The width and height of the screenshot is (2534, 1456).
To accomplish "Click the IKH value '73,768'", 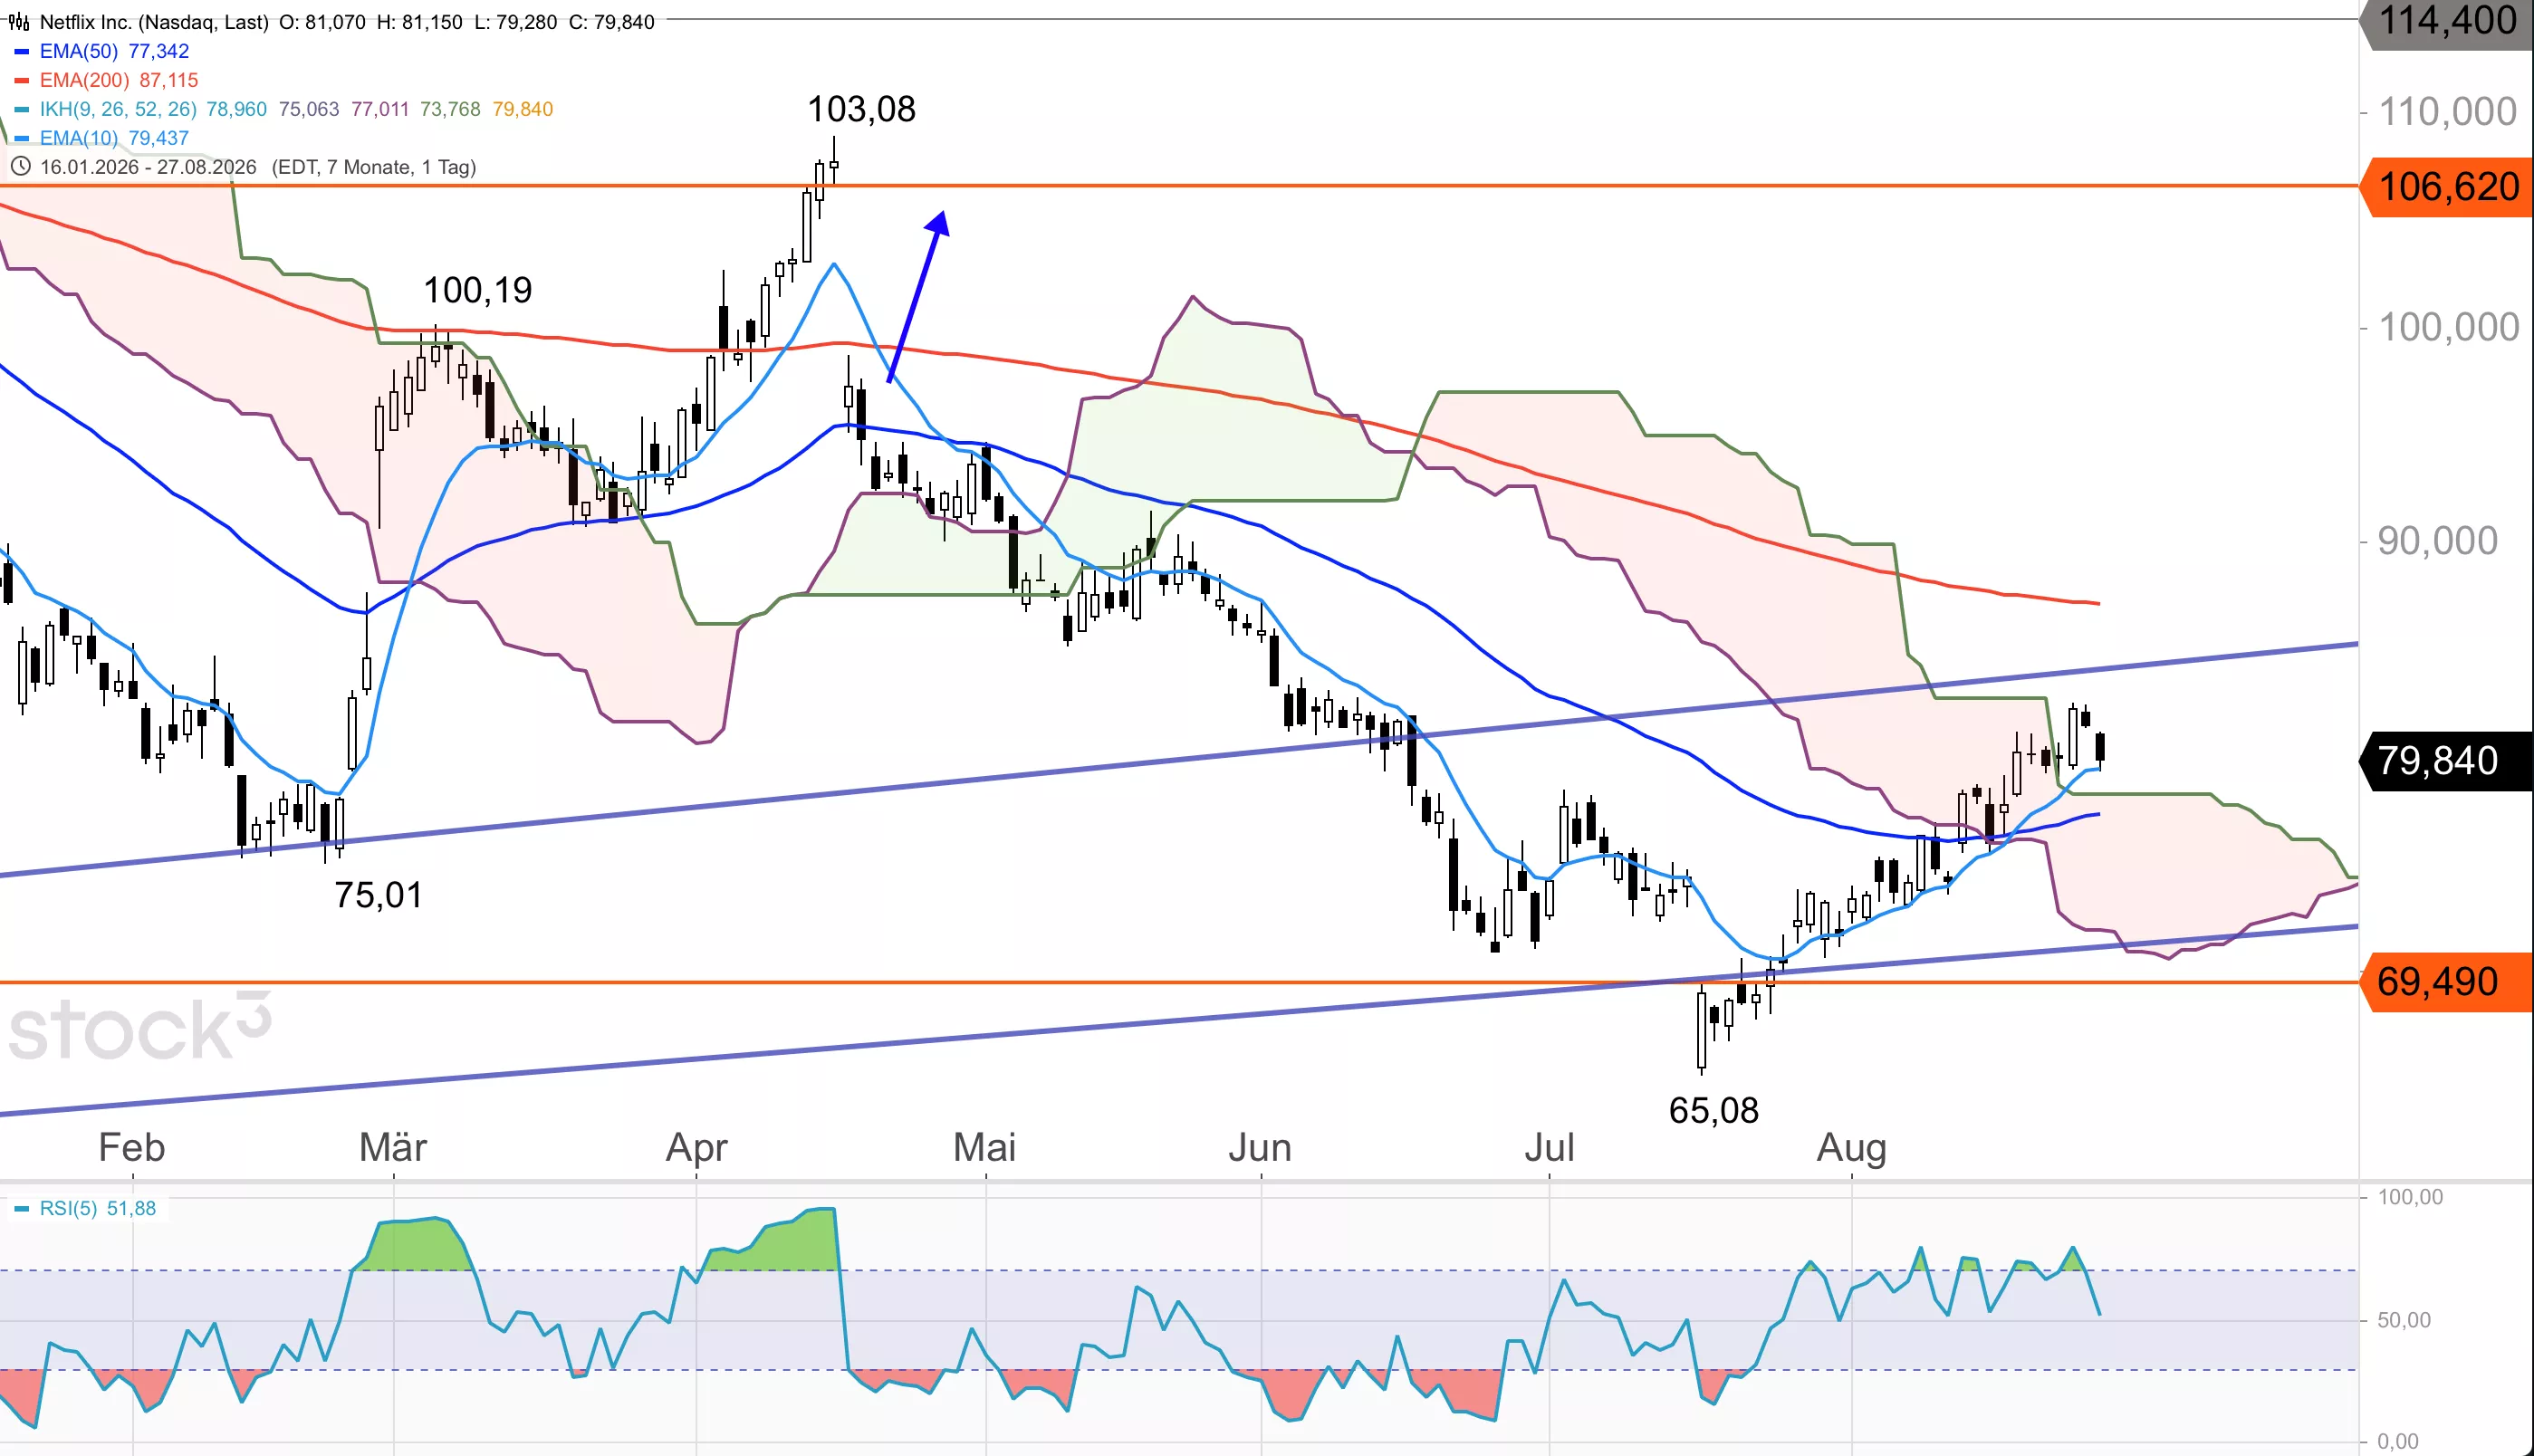I will click(450, 109).
